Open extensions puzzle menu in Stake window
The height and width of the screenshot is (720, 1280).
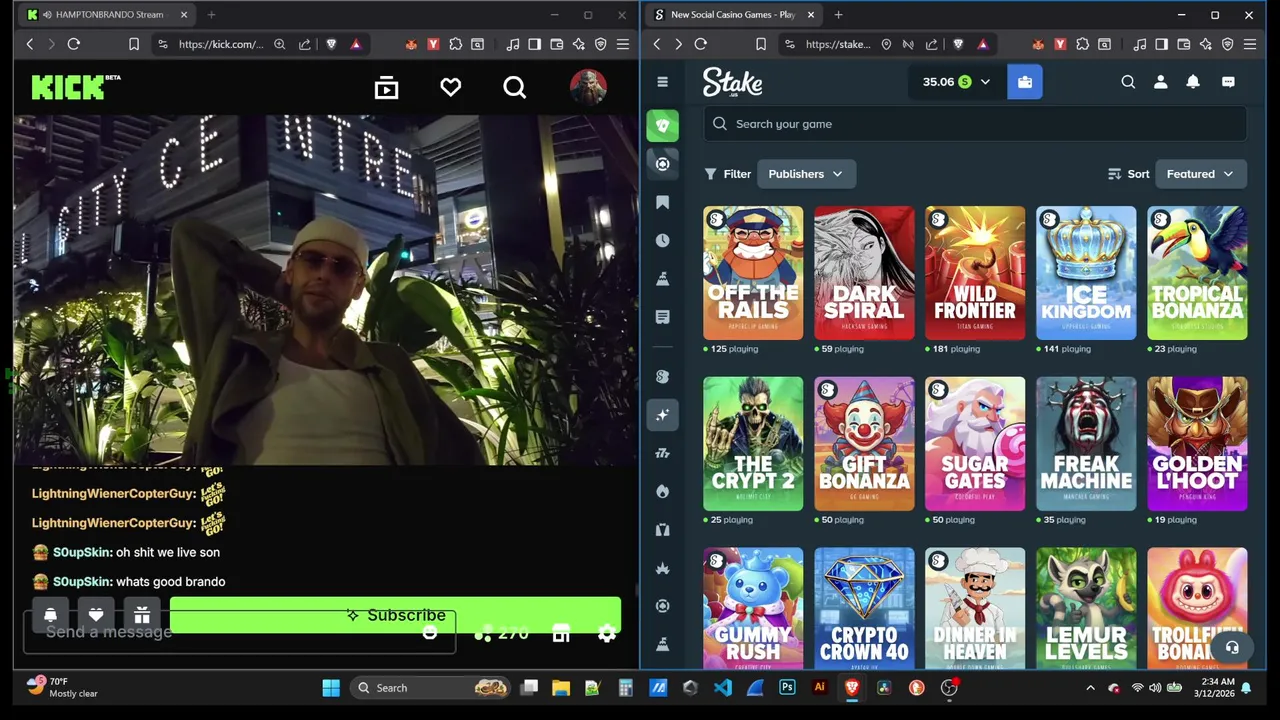tap(1082, 44)
